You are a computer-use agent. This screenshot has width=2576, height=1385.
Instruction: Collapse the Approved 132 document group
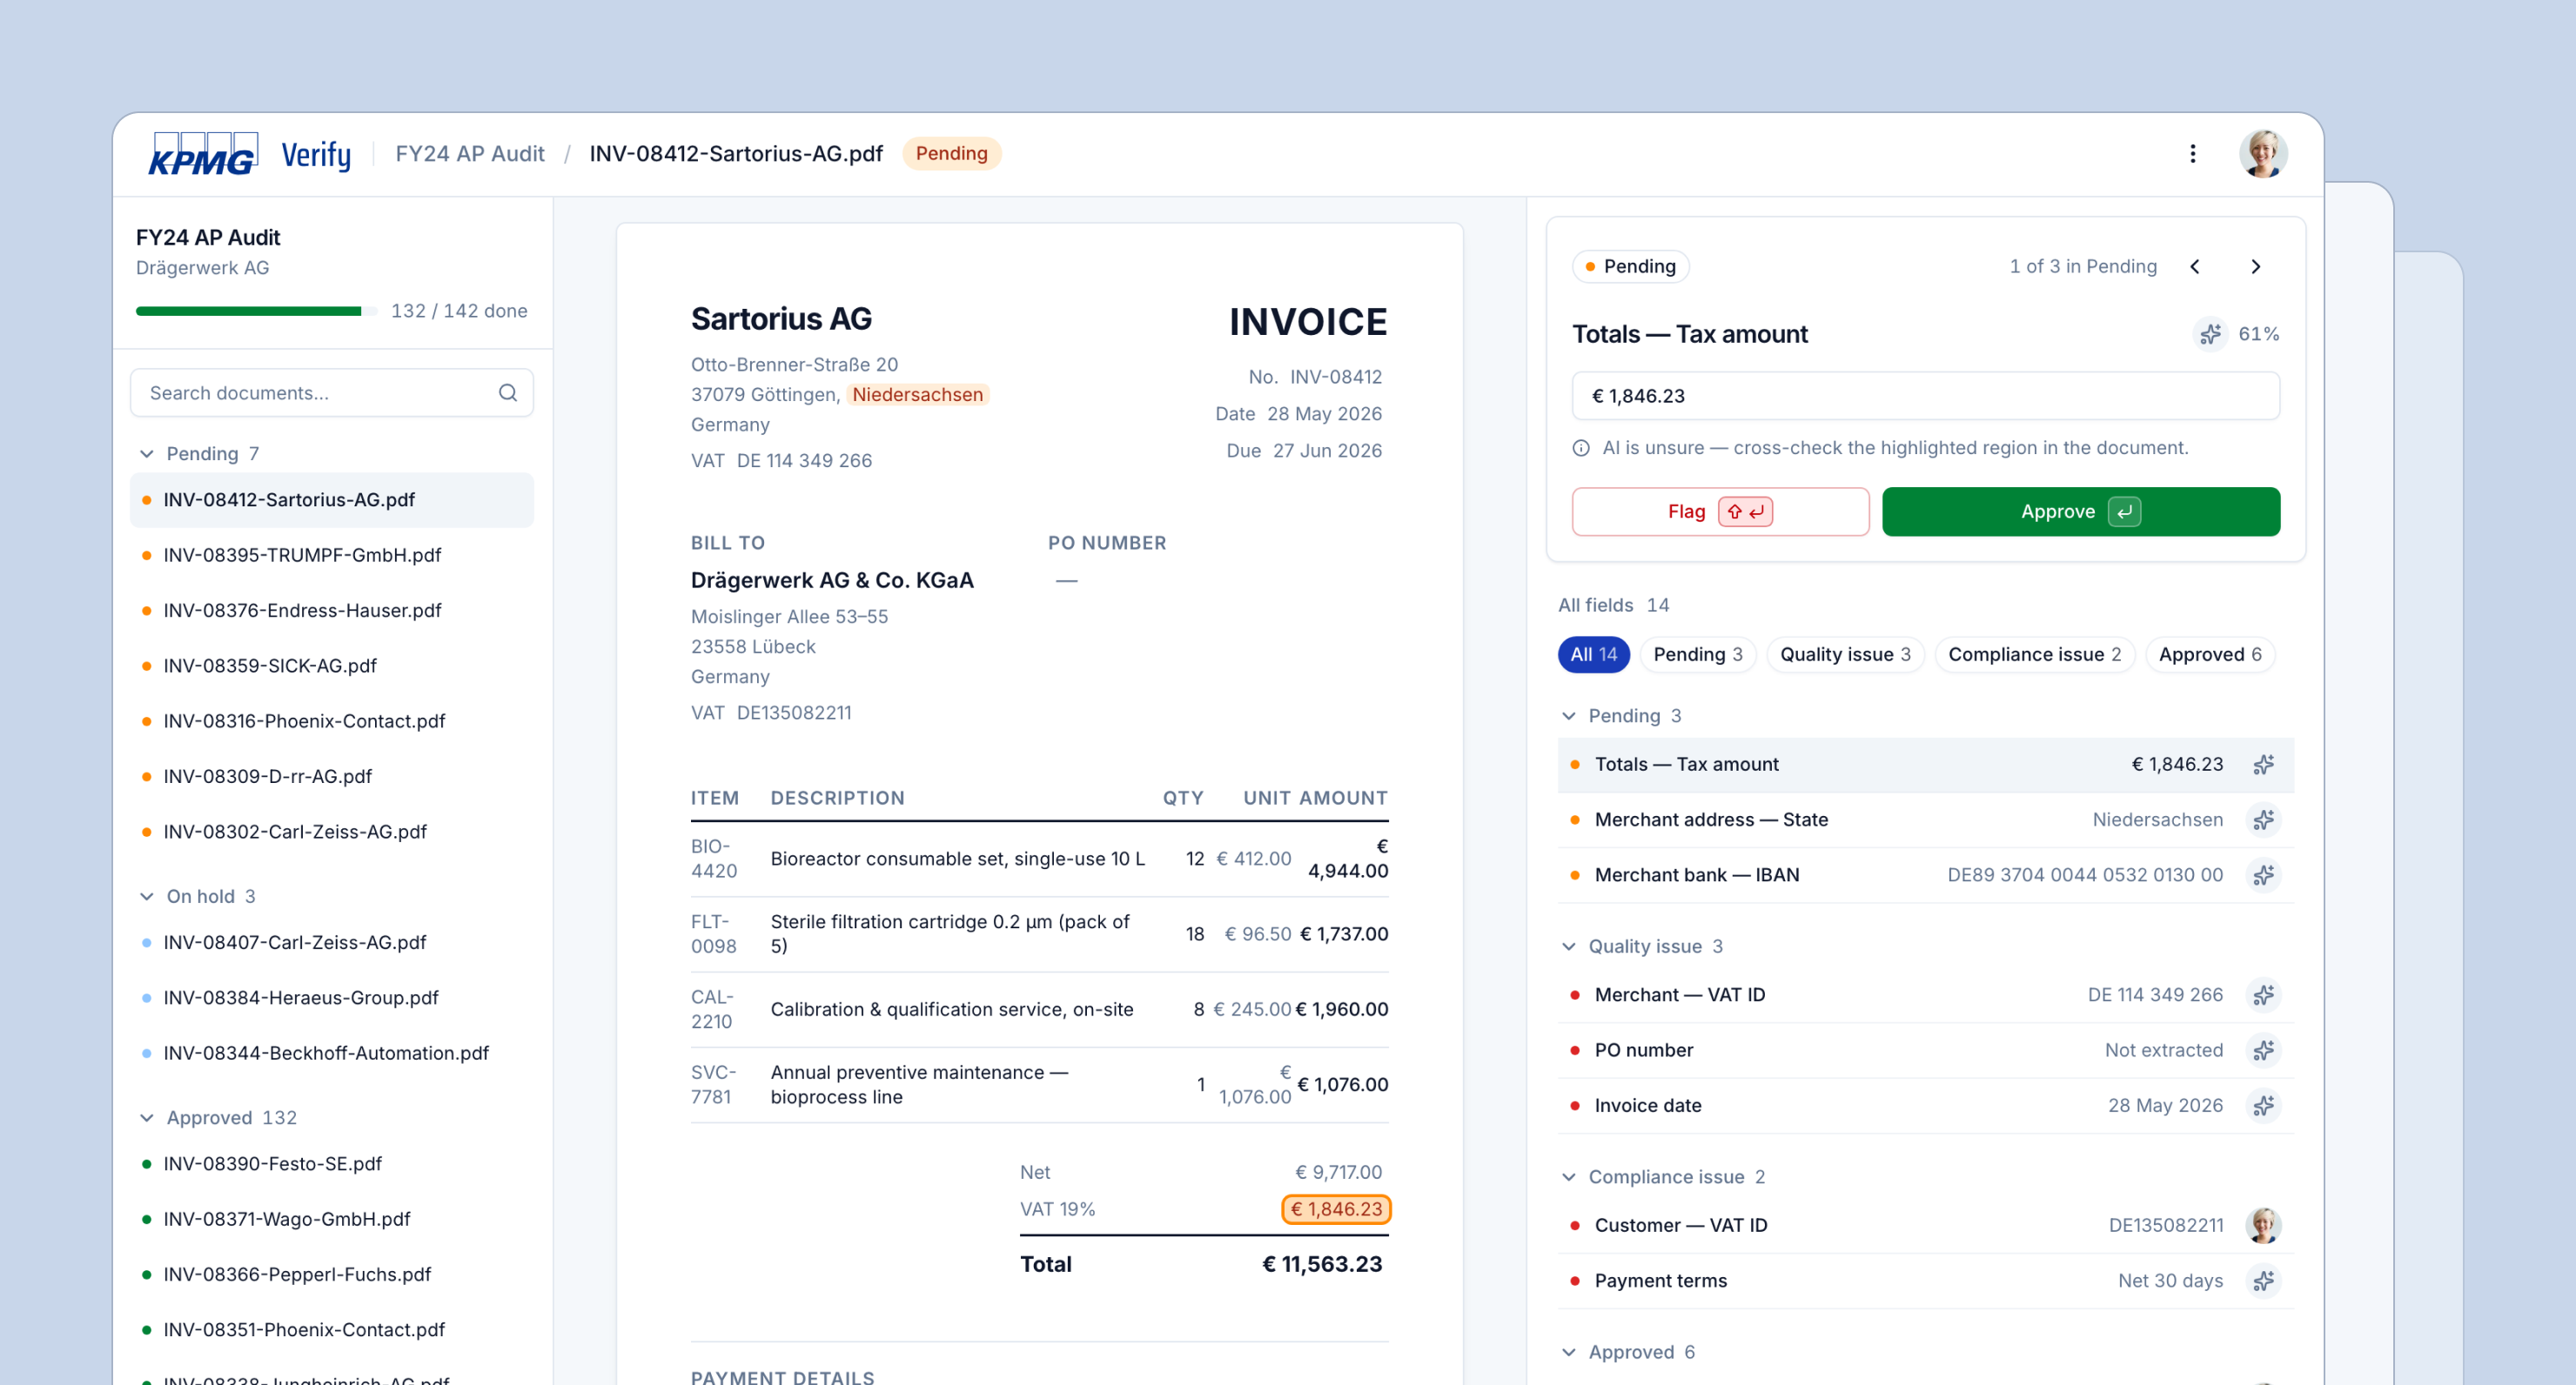click(x=147, y=1118)
